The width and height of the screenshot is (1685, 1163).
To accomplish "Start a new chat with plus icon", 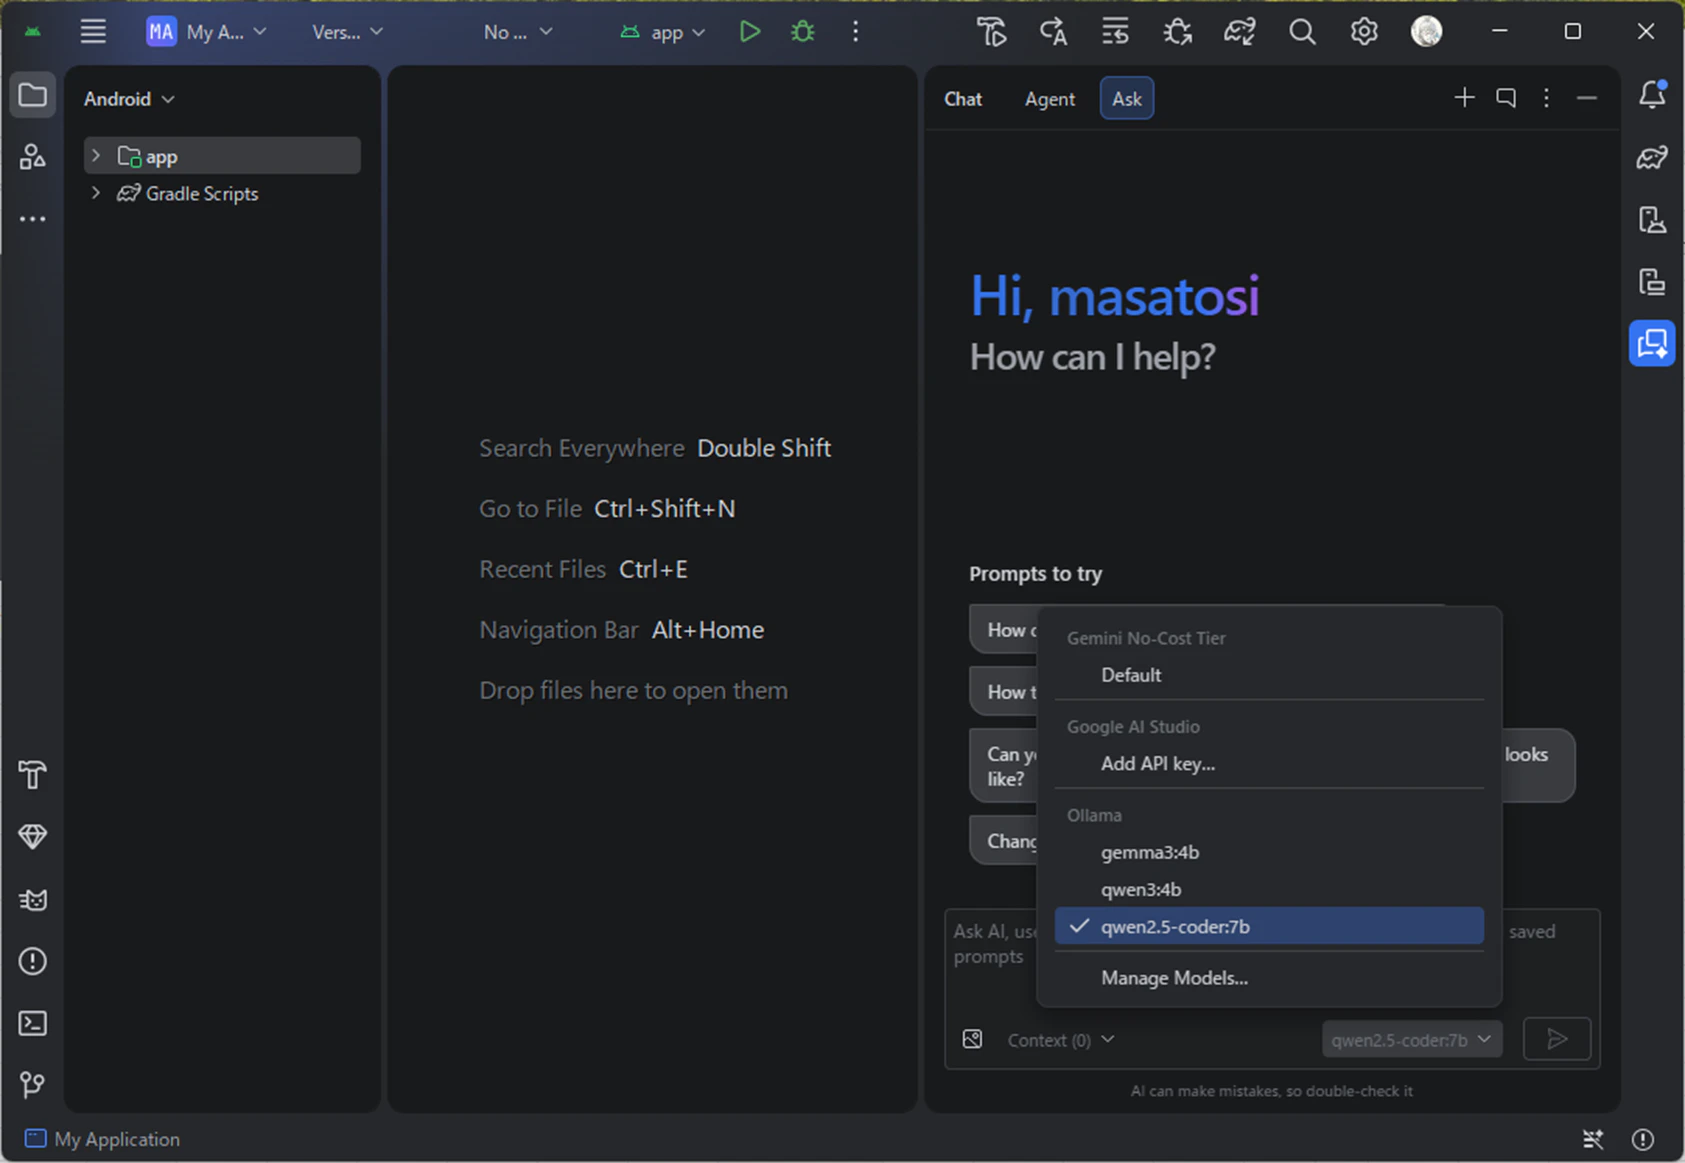I will pyautogui.click(x=1464, y=98).
